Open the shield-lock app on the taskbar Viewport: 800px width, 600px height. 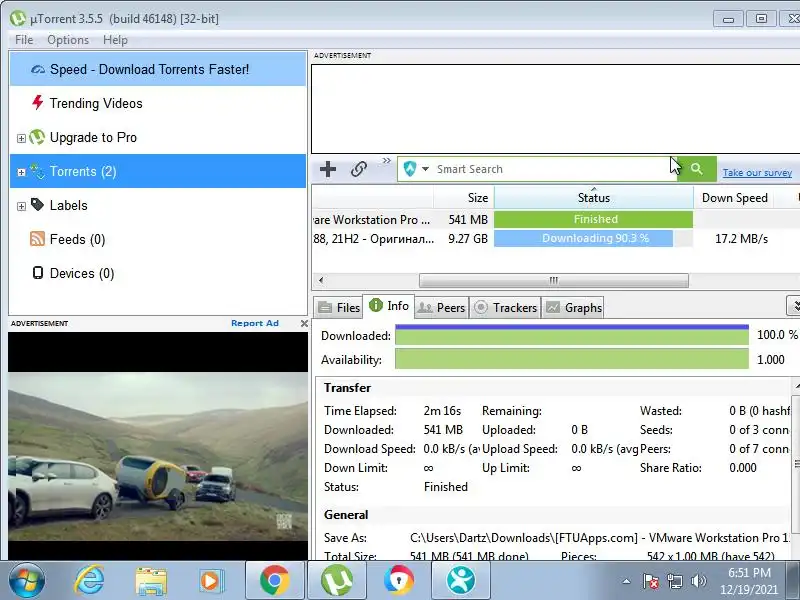point(398,581)
